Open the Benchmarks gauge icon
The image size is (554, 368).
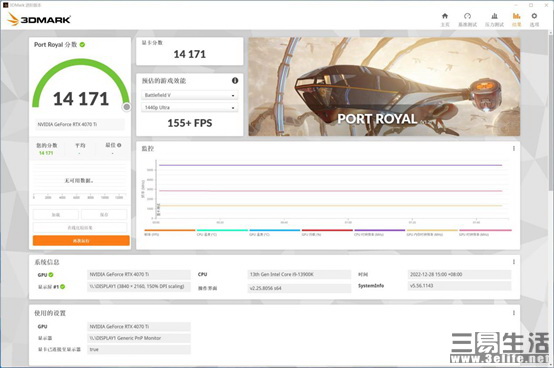point(467,16)
